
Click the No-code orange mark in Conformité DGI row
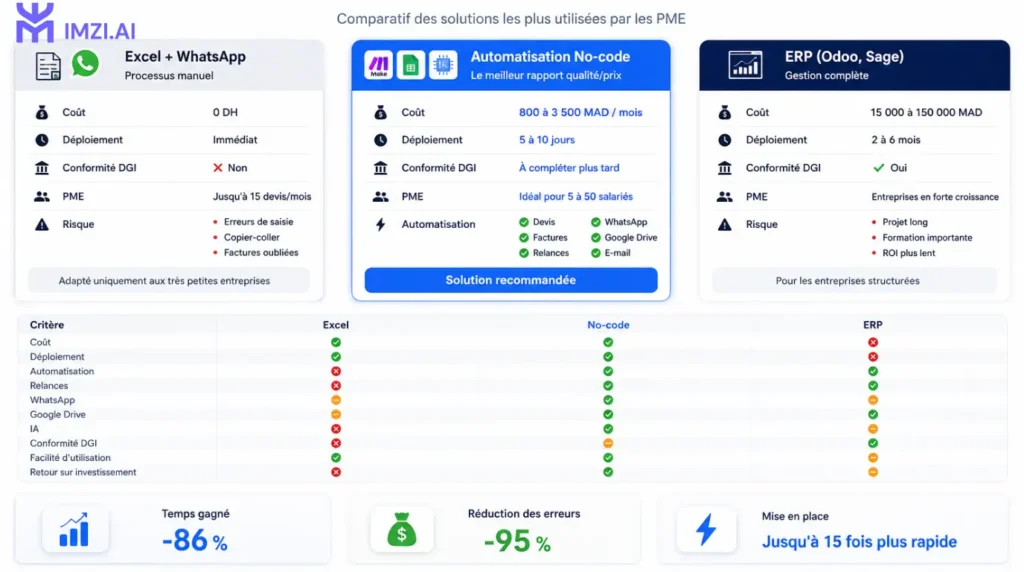coord(608,443)
